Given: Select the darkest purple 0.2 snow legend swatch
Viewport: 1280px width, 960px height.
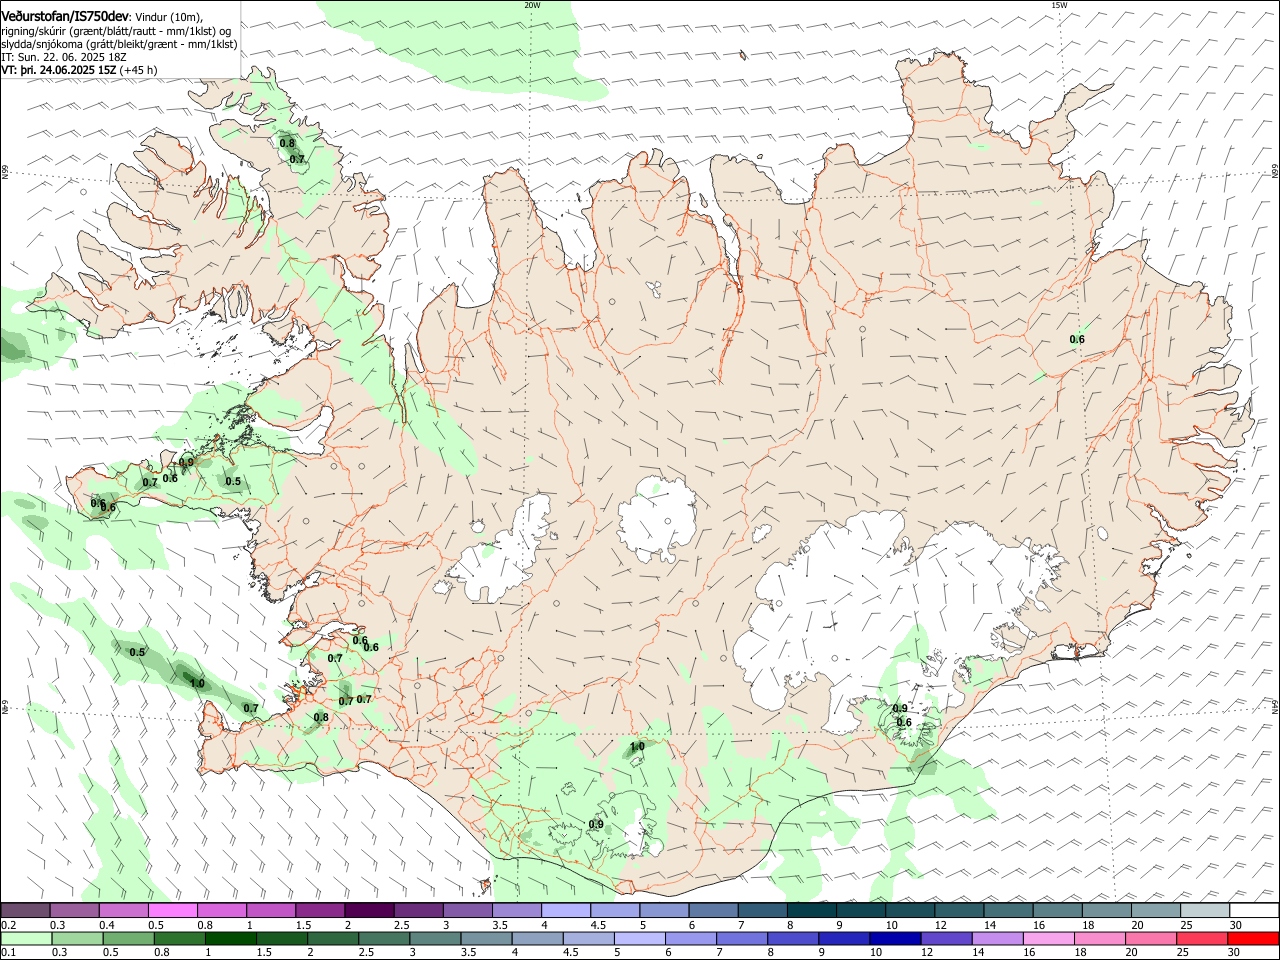Looking at the screenshot, I should pyautogui.click(x=25, y=910).
